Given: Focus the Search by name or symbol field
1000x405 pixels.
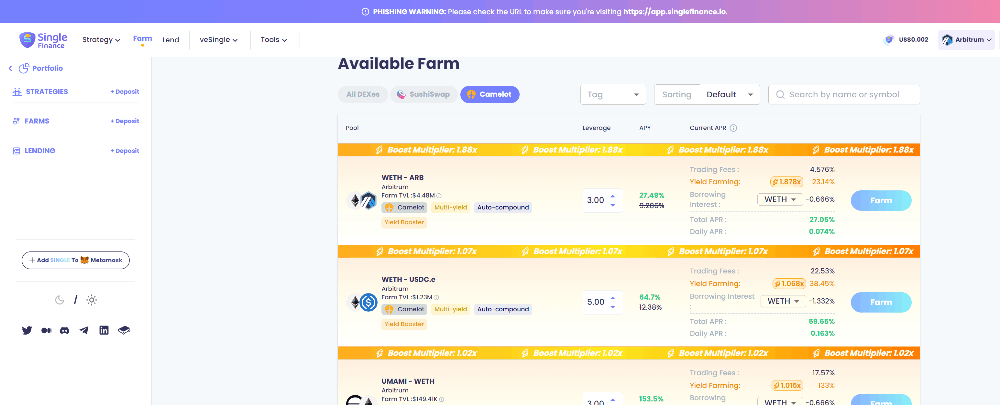Looking at the screenshot, I should point(844,94).
